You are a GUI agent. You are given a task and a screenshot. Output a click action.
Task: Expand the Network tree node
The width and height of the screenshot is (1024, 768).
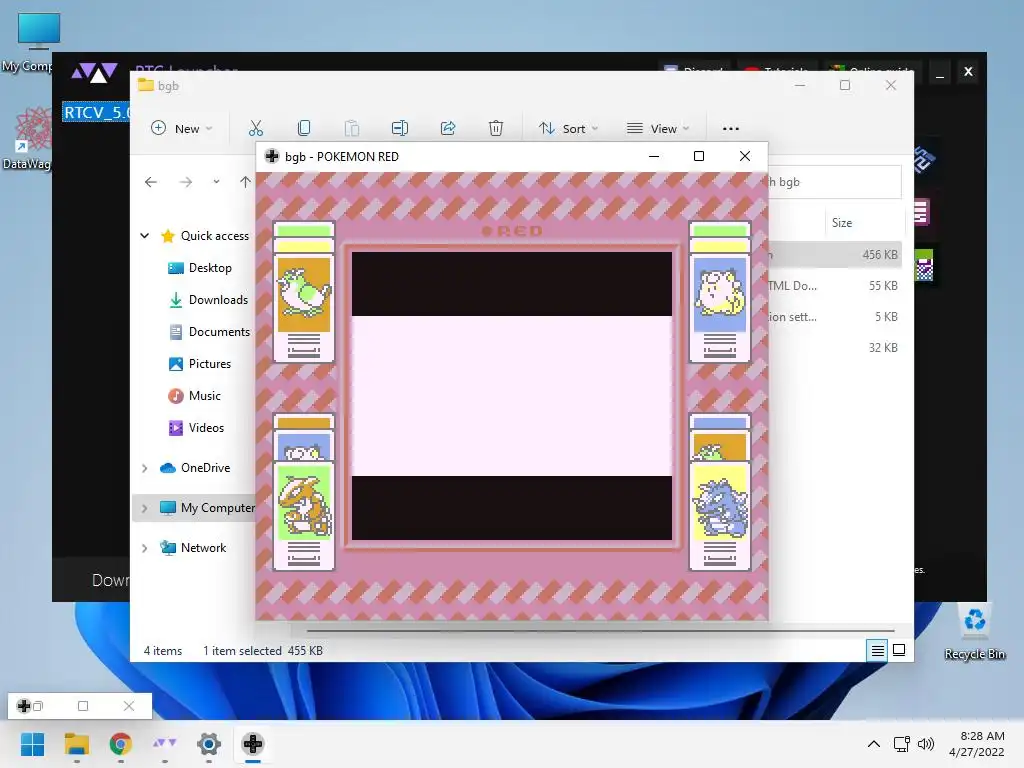coord(145,548)
